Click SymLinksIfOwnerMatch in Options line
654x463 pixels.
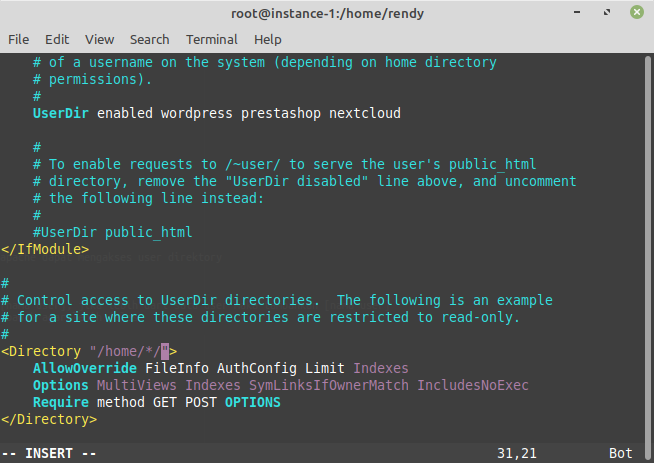329,385
